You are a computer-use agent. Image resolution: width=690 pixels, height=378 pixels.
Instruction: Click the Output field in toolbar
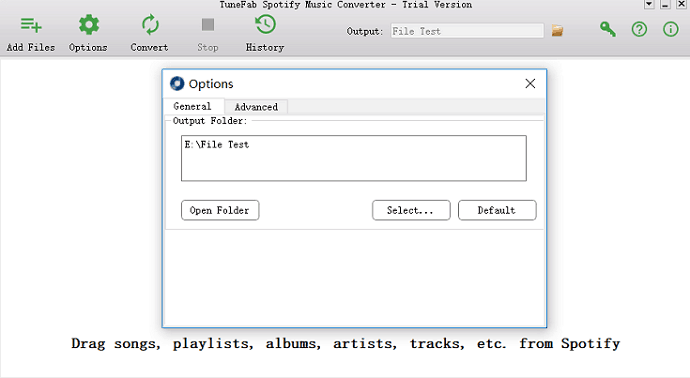point(467,31)
